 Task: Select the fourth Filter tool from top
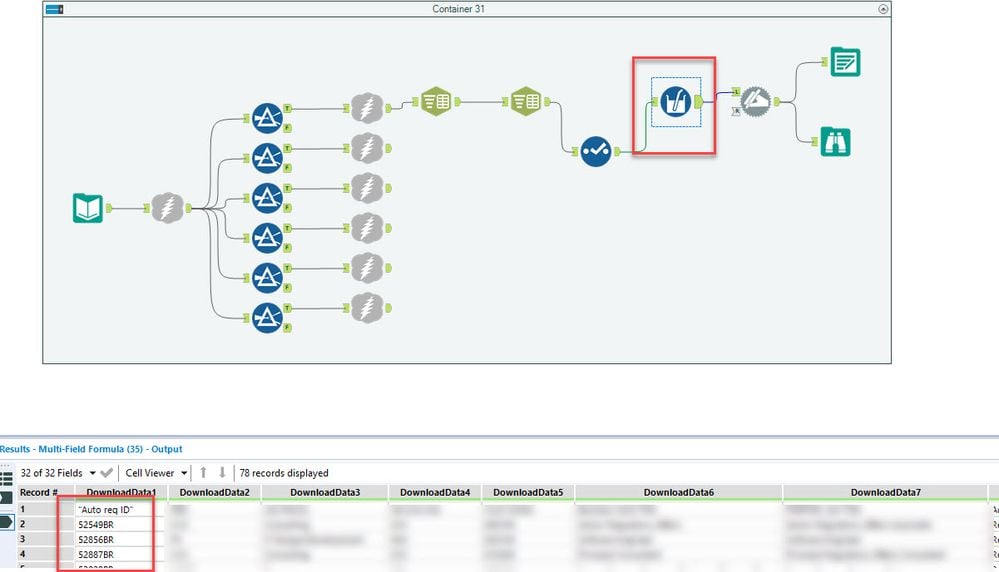(268, 238)
